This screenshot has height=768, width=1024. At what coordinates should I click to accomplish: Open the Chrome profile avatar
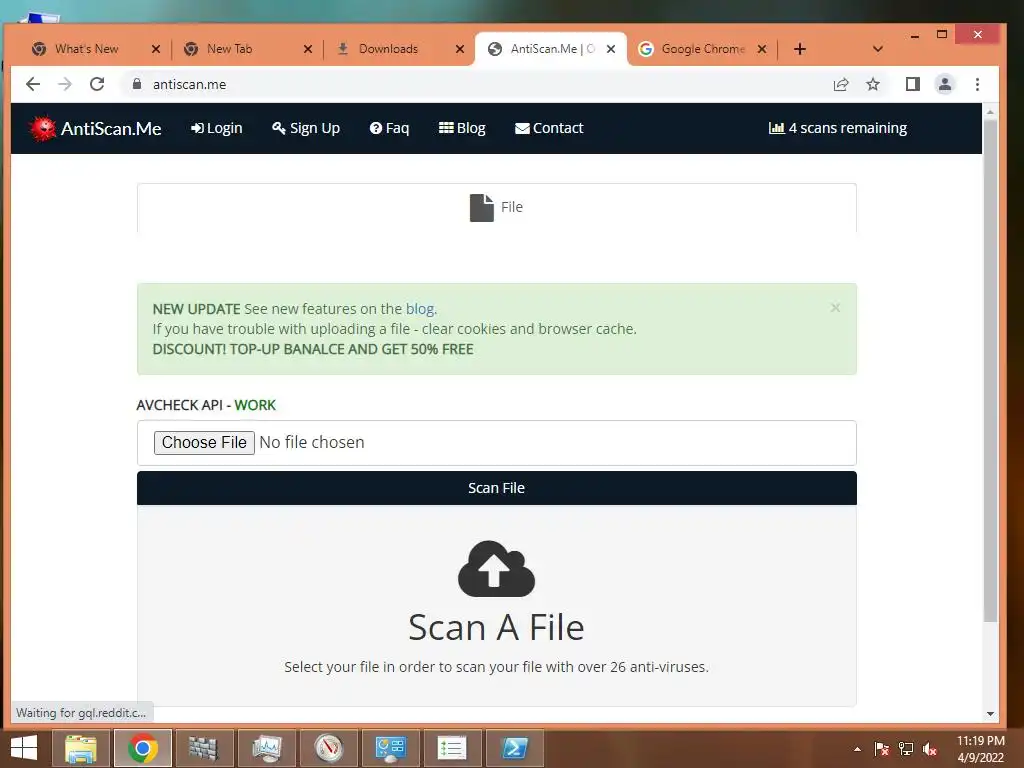[x=944, y=84]
